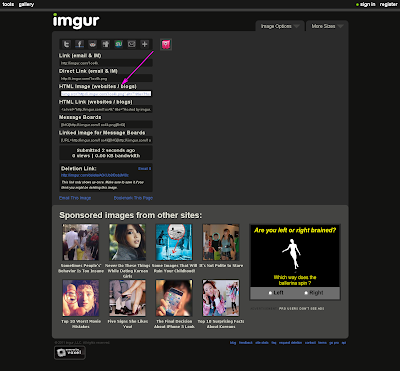The height and width of the screenshot is (371, 400).
Task: Click the HTML Link code field
Action: click(x=106, y=109)
